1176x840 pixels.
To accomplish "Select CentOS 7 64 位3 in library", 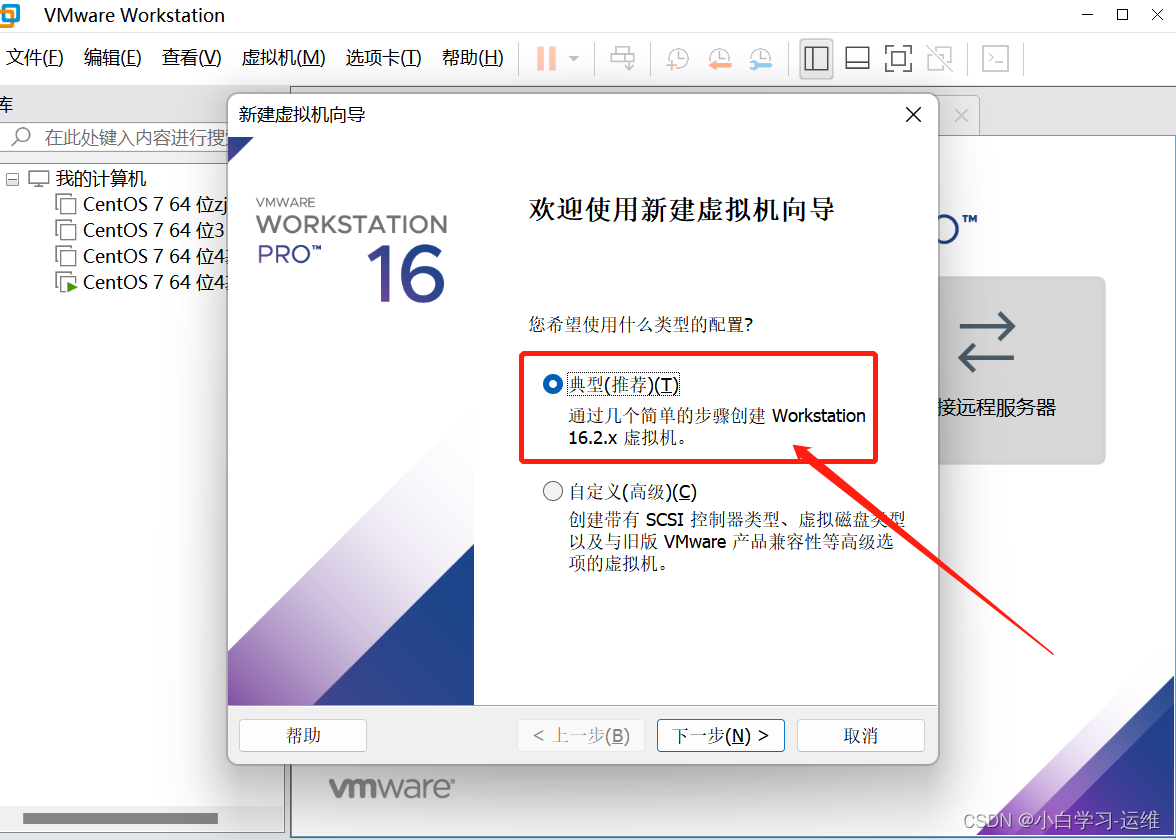I will click(x=154, y=230).
